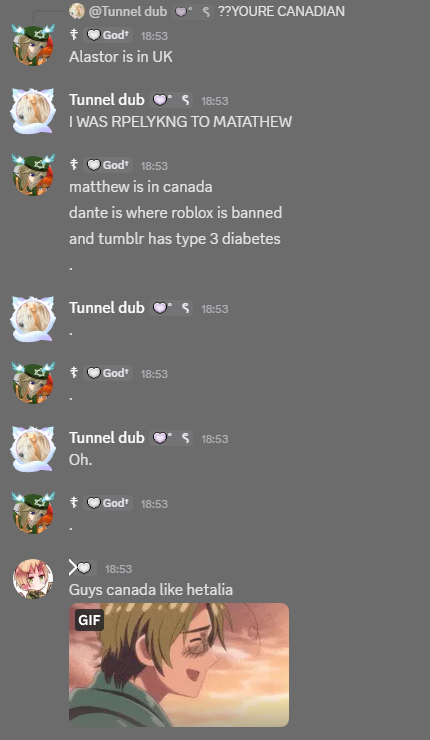
Task: Click the message 'dante is where roblox is banned'
Action: point(176,212)
